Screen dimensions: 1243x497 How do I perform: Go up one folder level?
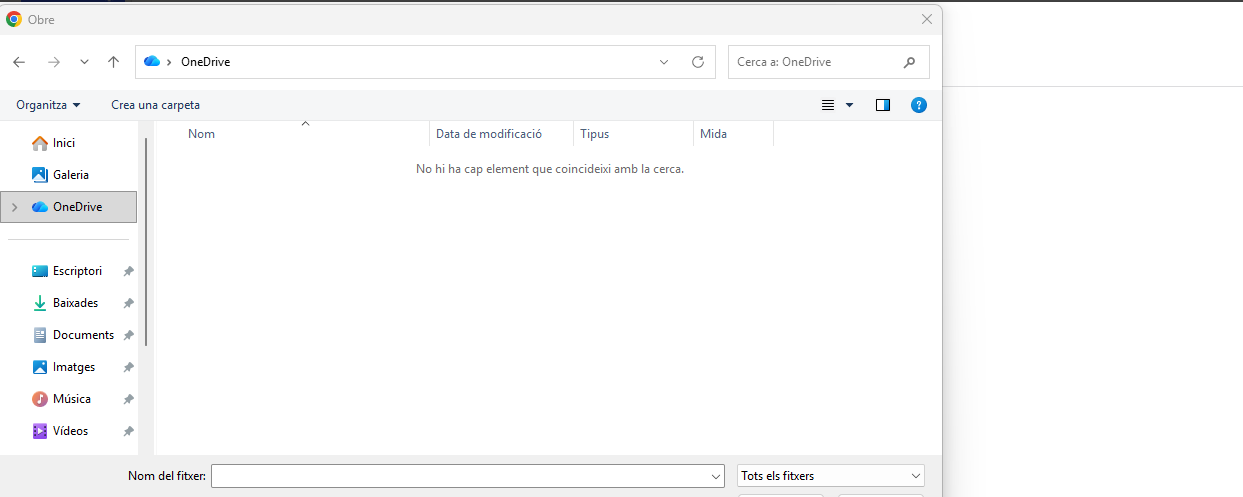point(113,62)
